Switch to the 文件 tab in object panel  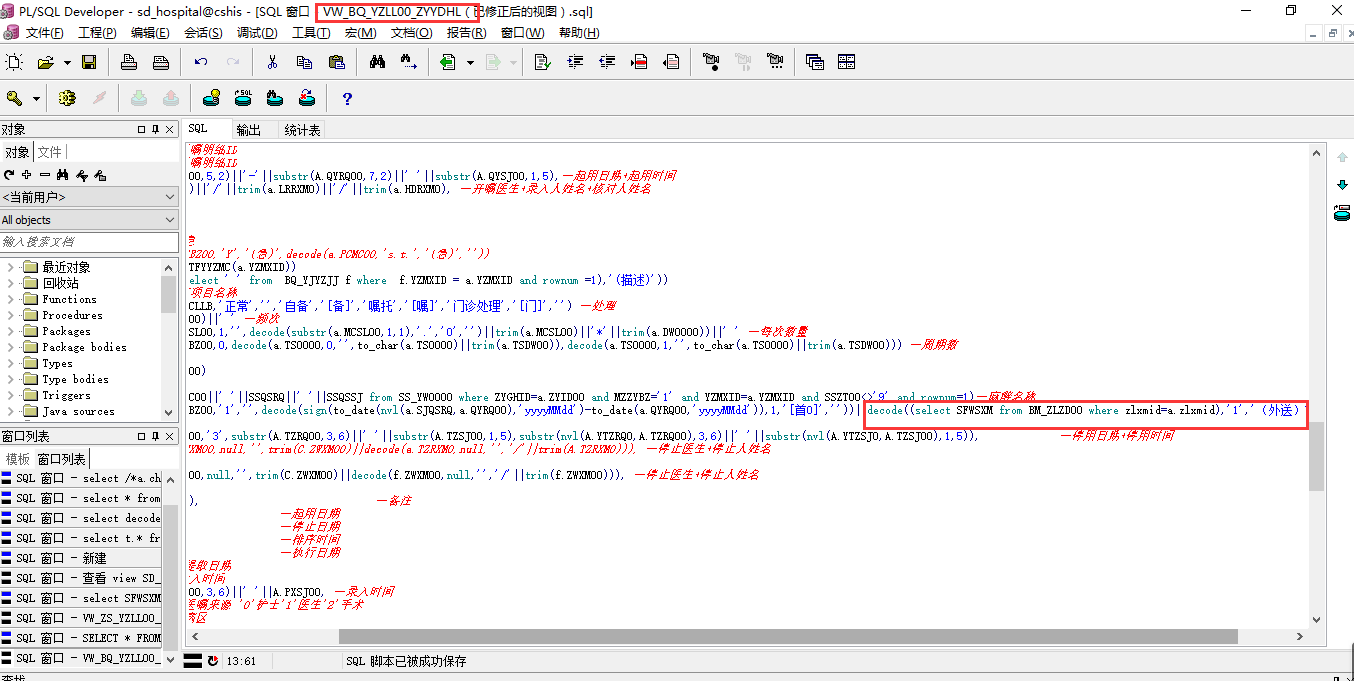[49, 152]
